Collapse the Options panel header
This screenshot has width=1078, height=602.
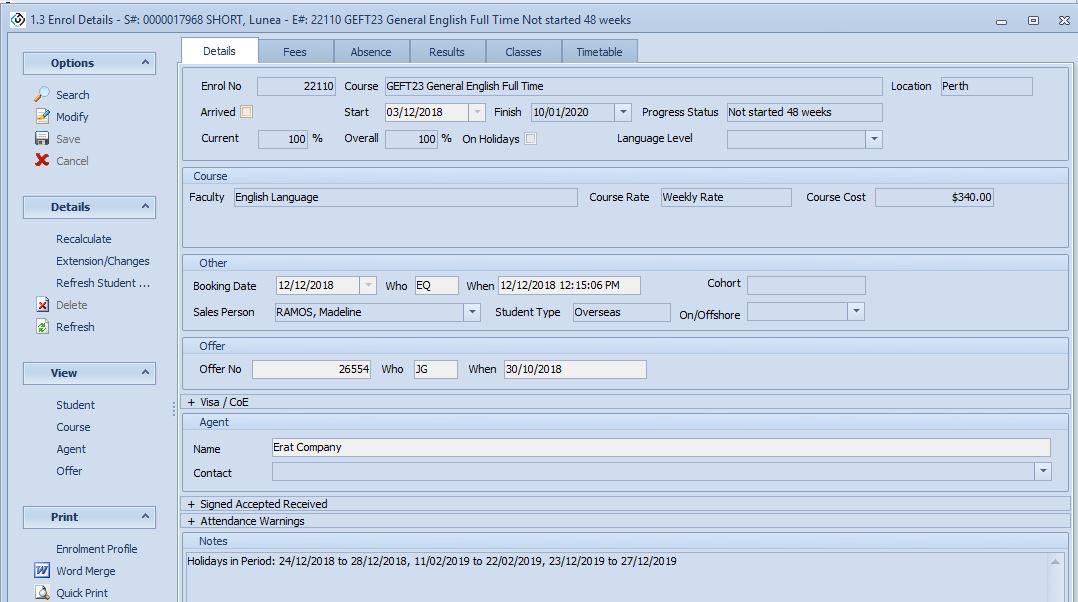pyautogui.click(x=145, y=63)
